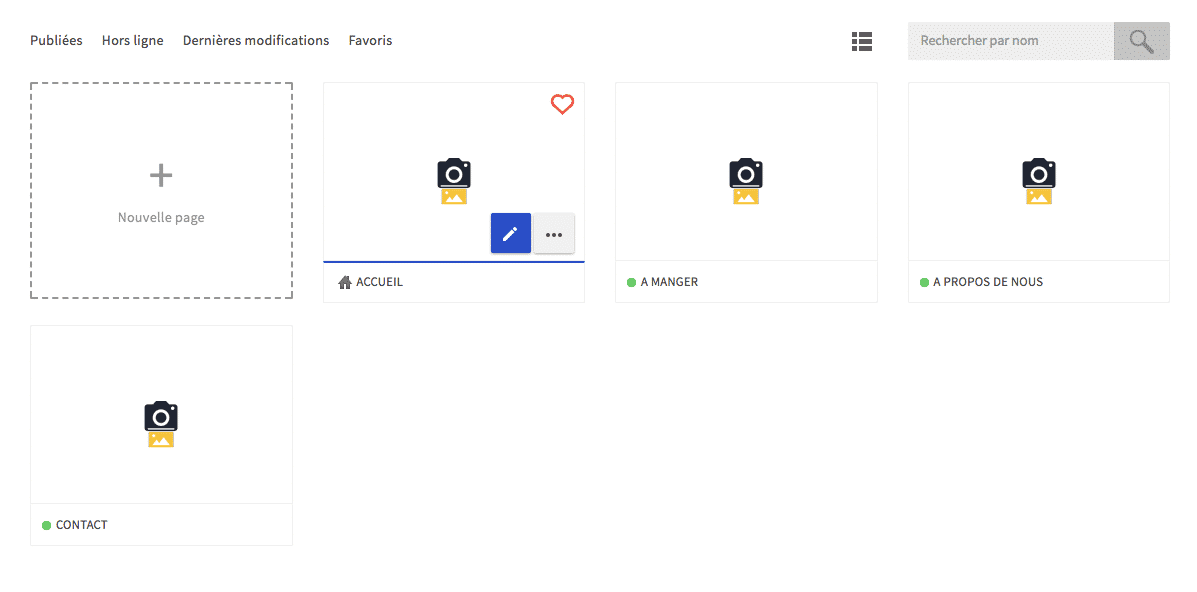Click the home icon beside ACCUEIL

pyautogui.click(x=345, y=283)
